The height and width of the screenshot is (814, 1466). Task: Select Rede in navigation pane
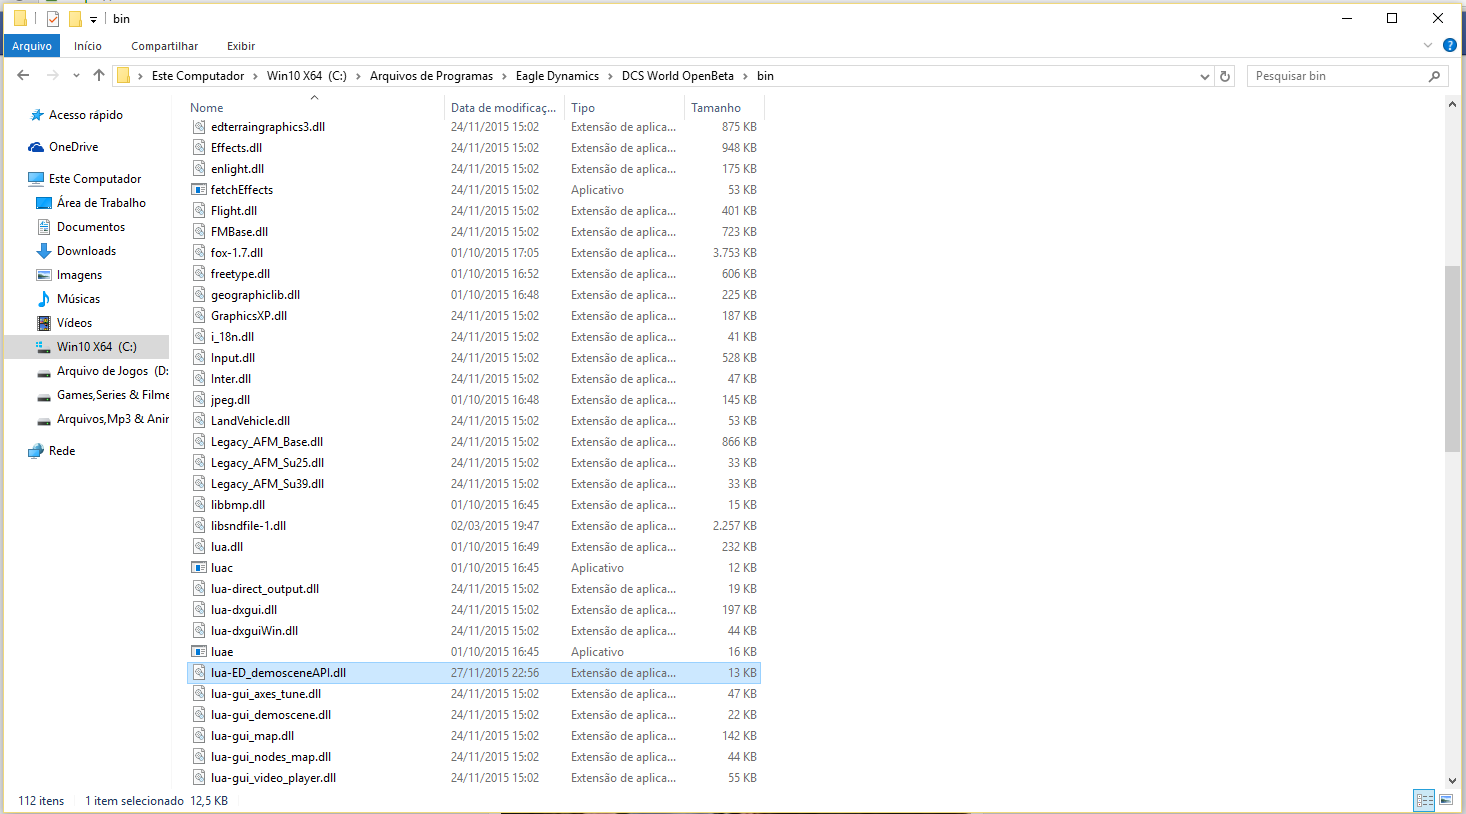point(62,451)
